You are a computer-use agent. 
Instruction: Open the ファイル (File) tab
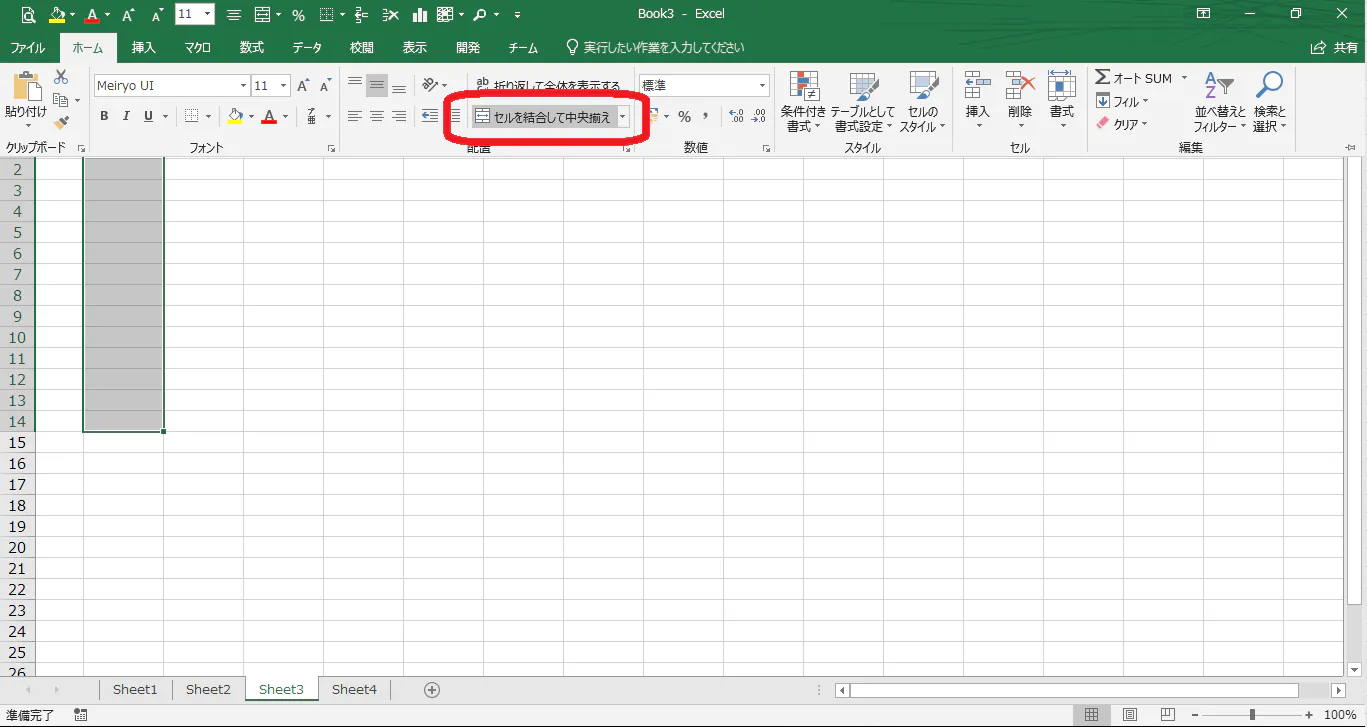click(x=27, y=48)
